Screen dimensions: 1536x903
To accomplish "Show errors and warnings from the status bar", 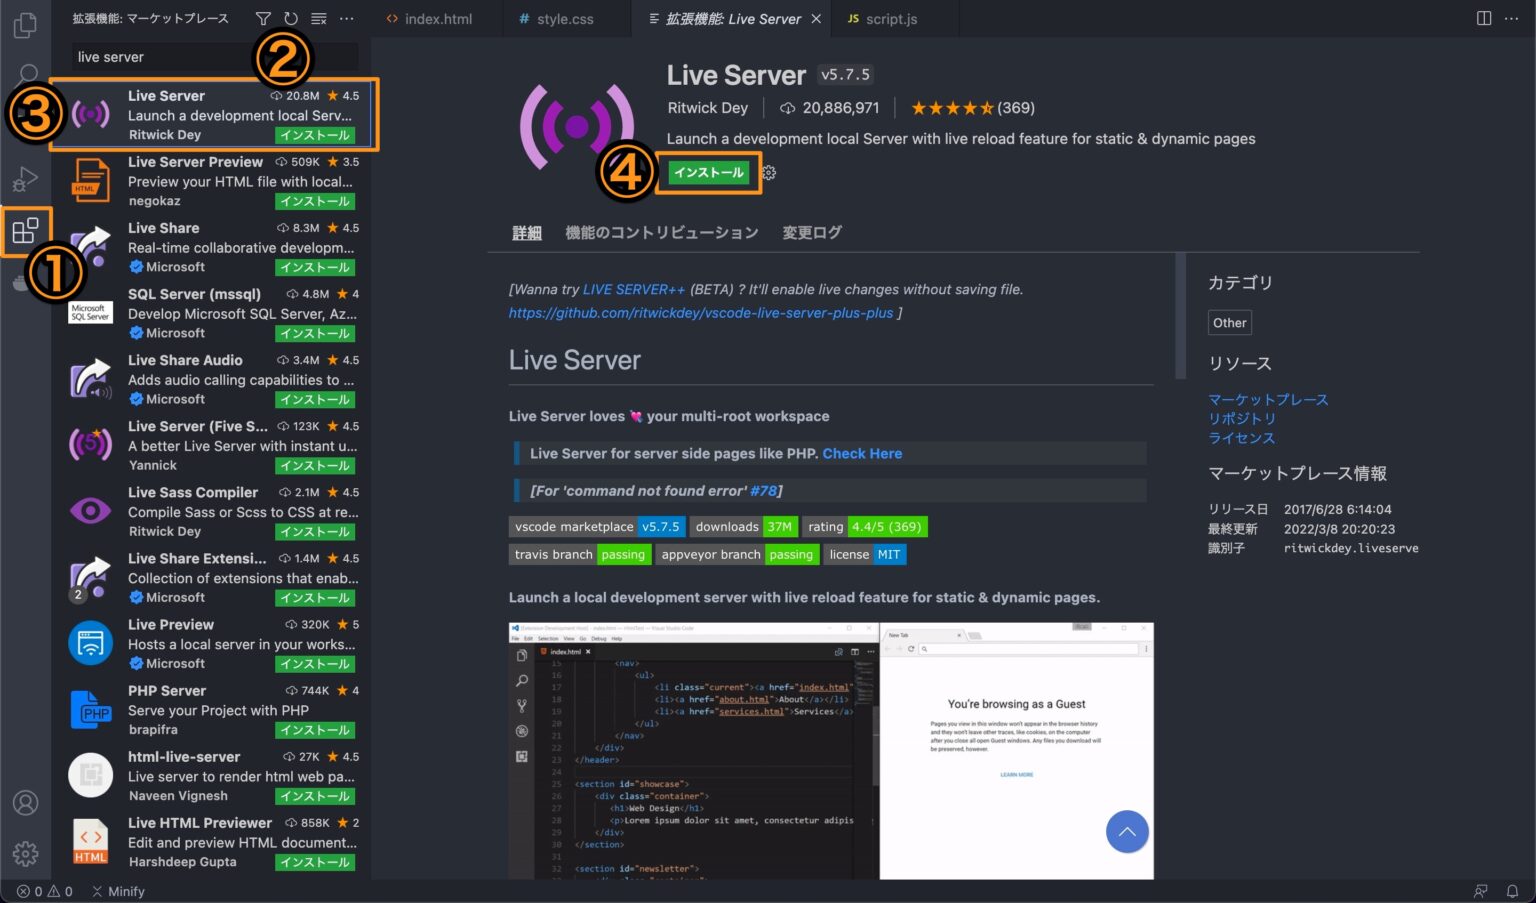I will click(x=41, y=891).
